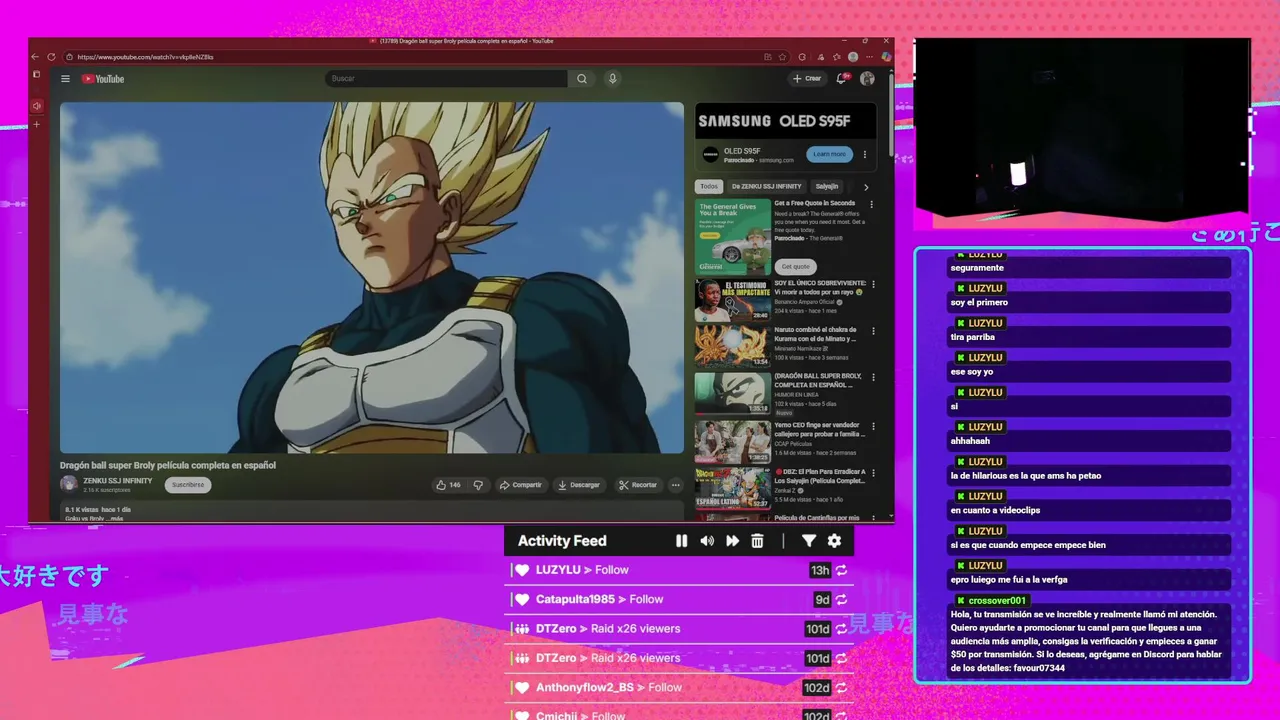
Task: Start voice search with the microphone
Action: click(613, 78)
